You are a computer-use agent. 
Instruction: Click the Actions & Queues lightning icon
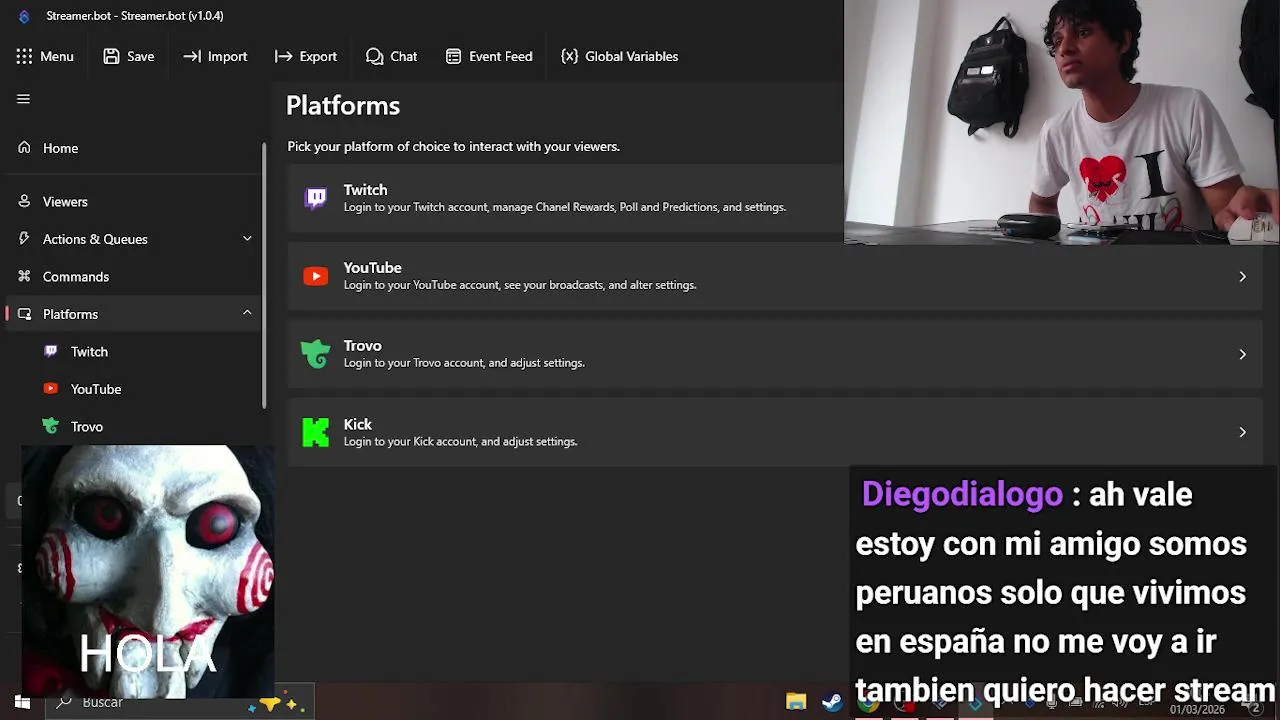coord(24,239)
